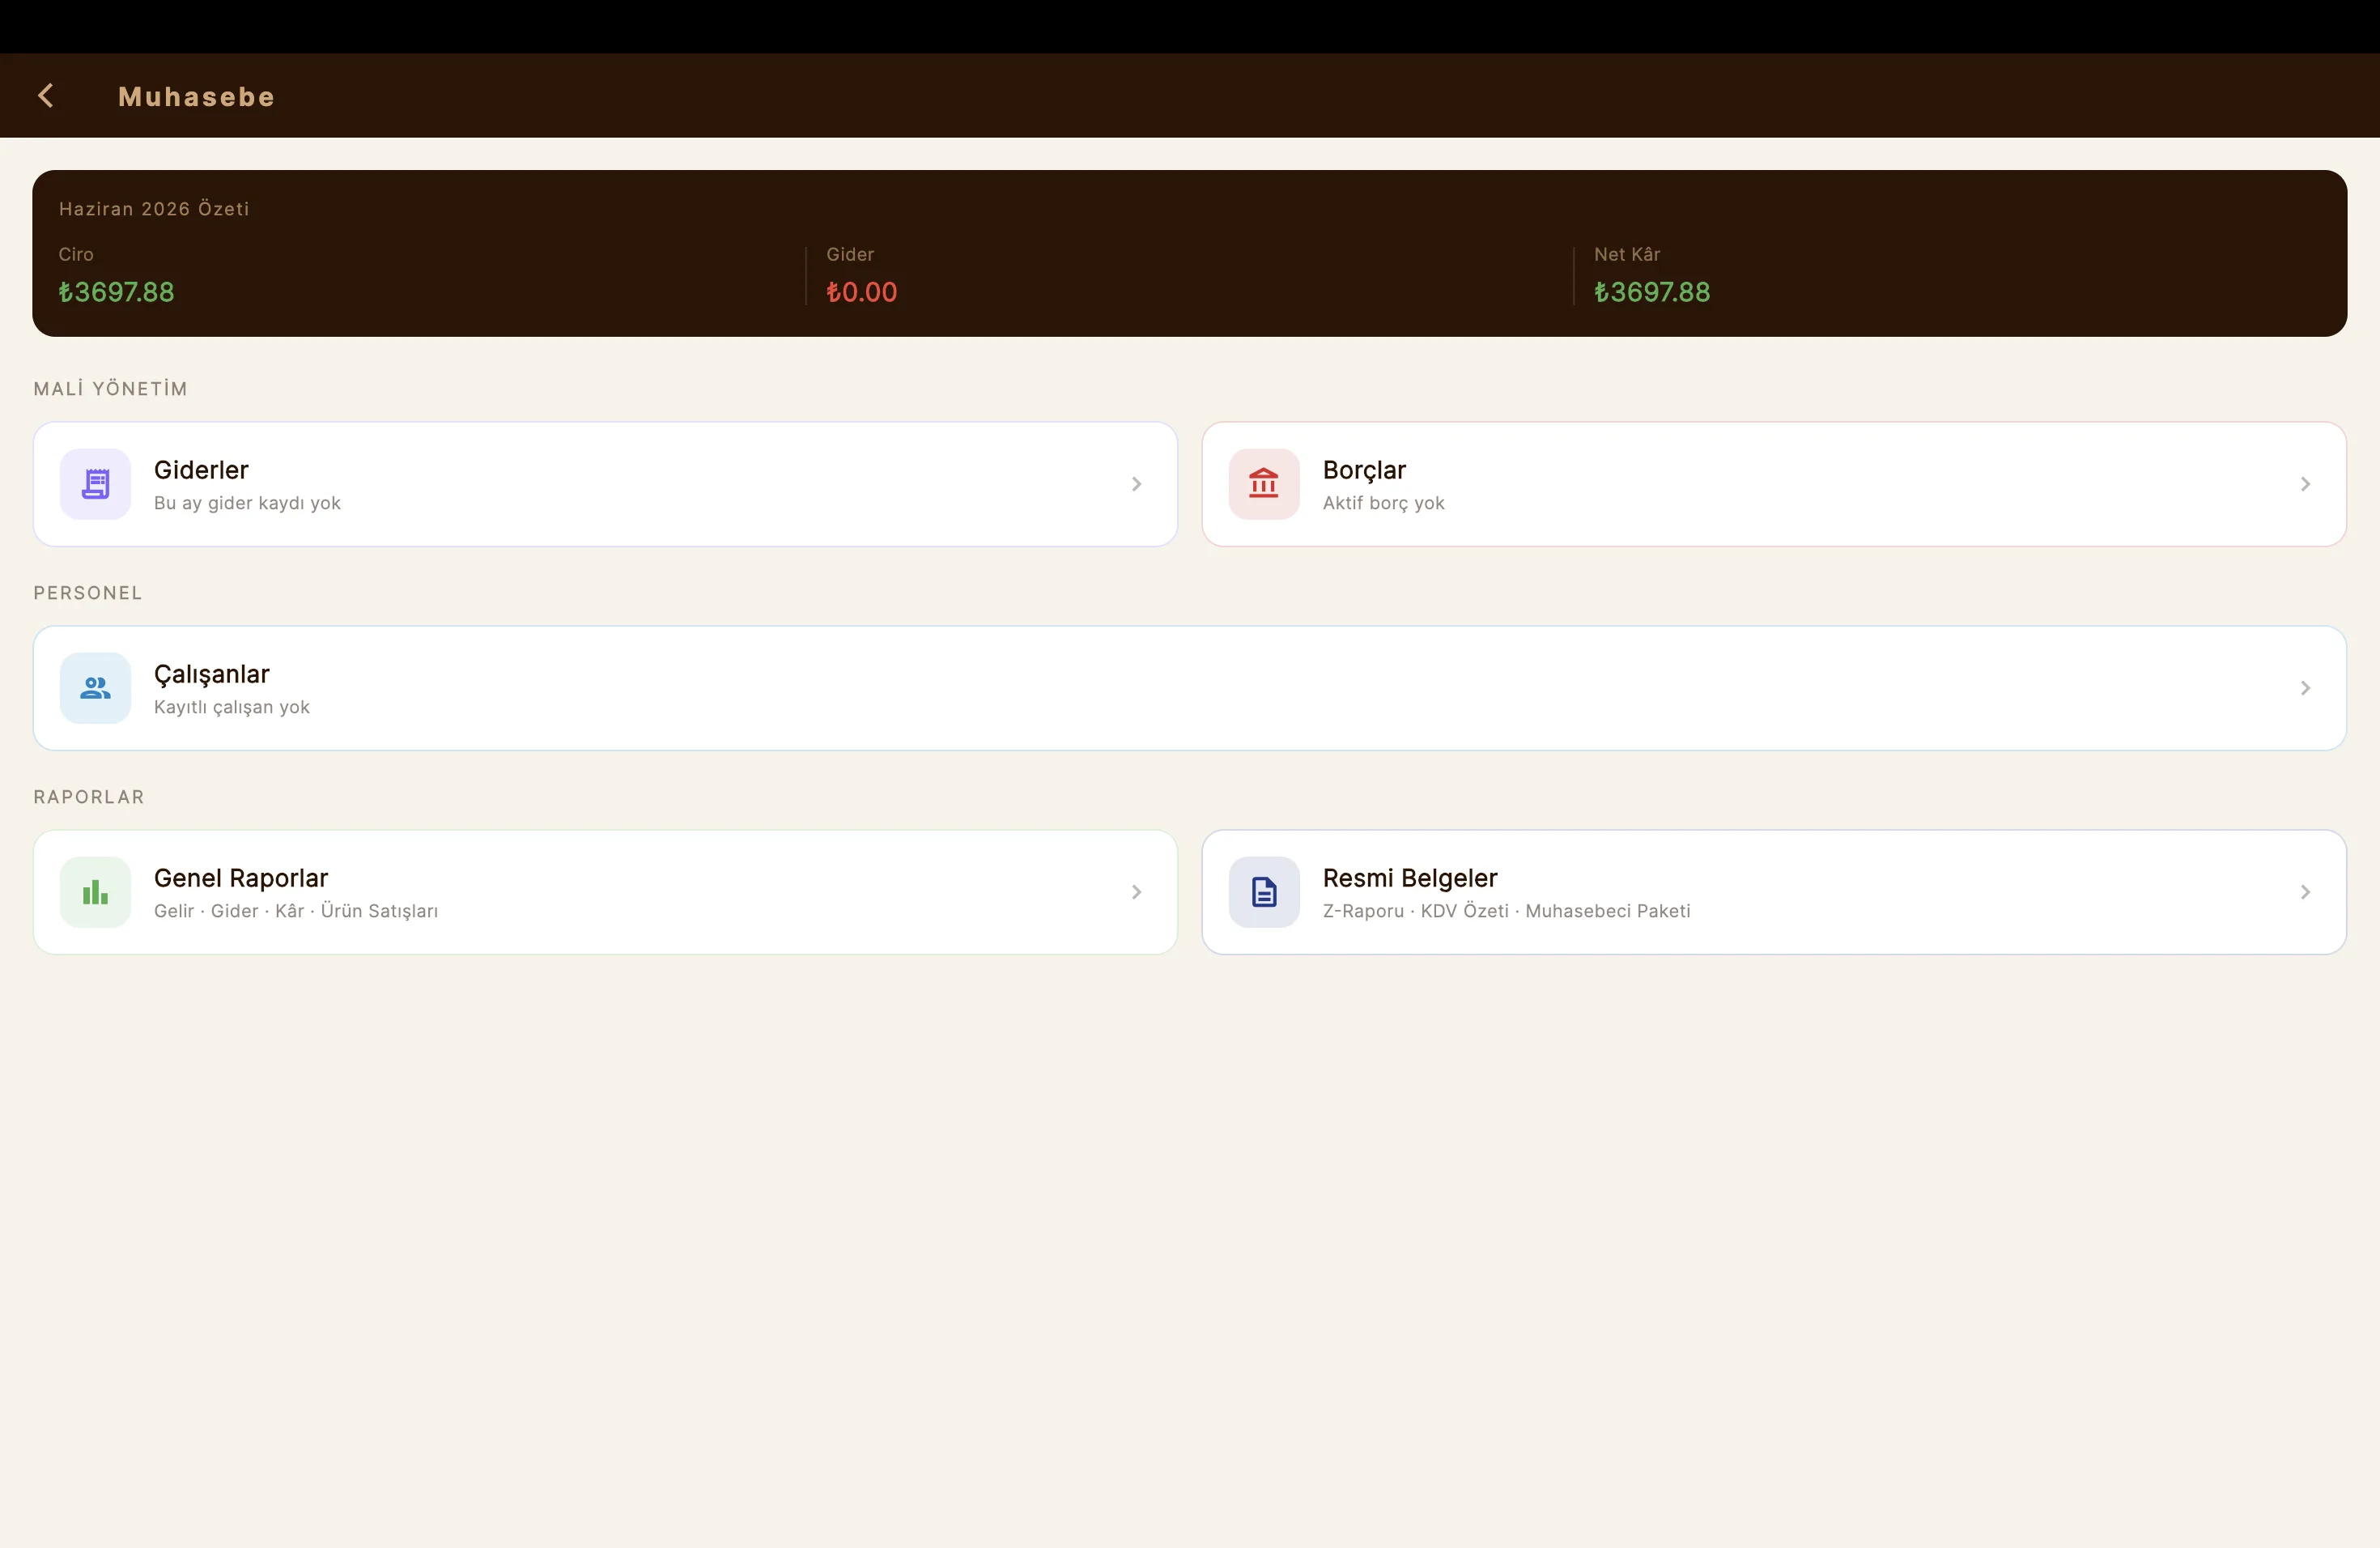Expand Giderler using its right chevron
The image size is (2380, 1548).
pos(1136,484)
